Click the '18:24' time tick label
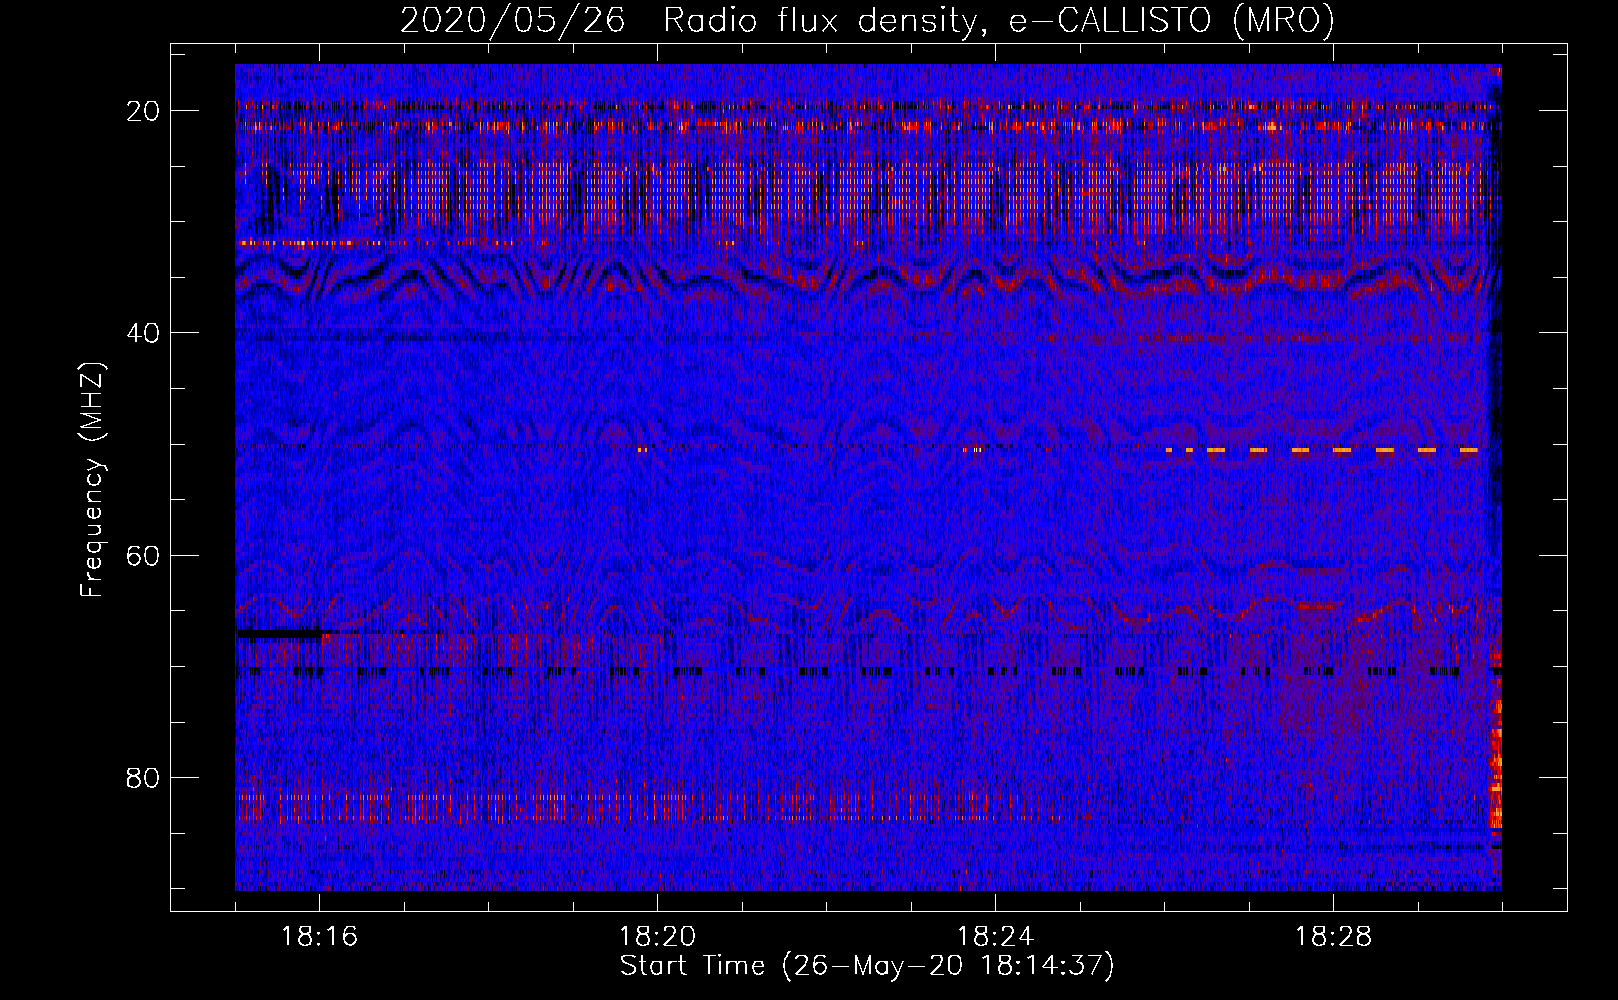 [x=996, y=937]
